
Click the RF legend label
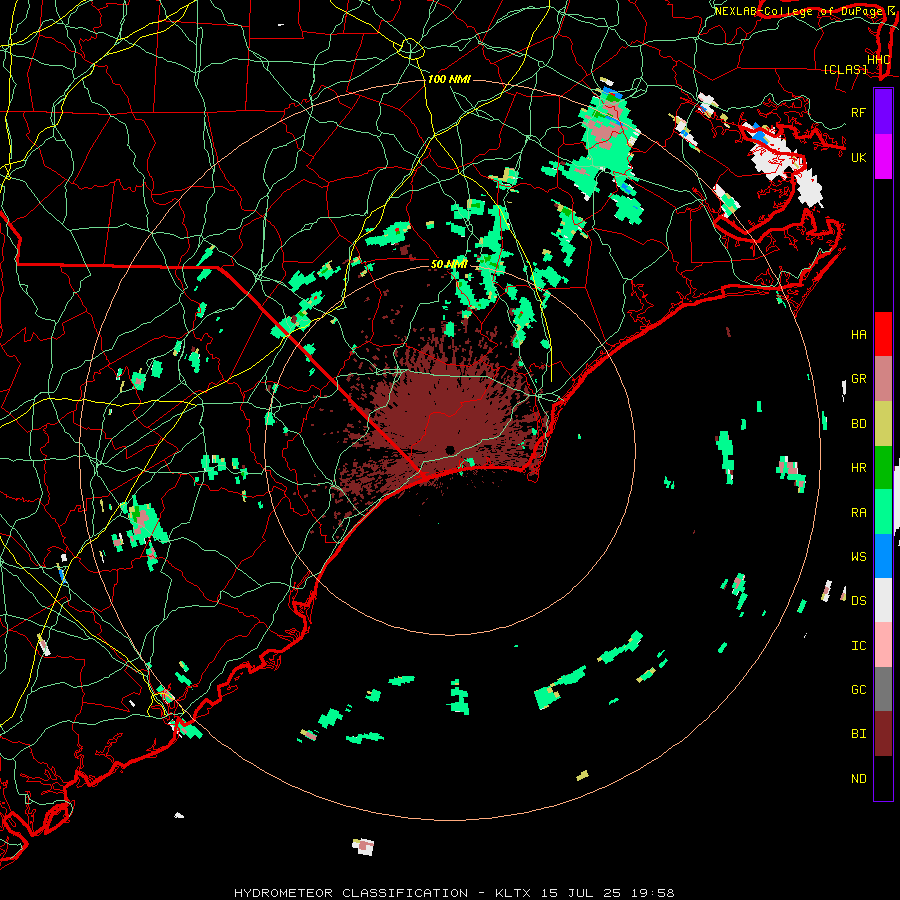(x=858, y=112)
